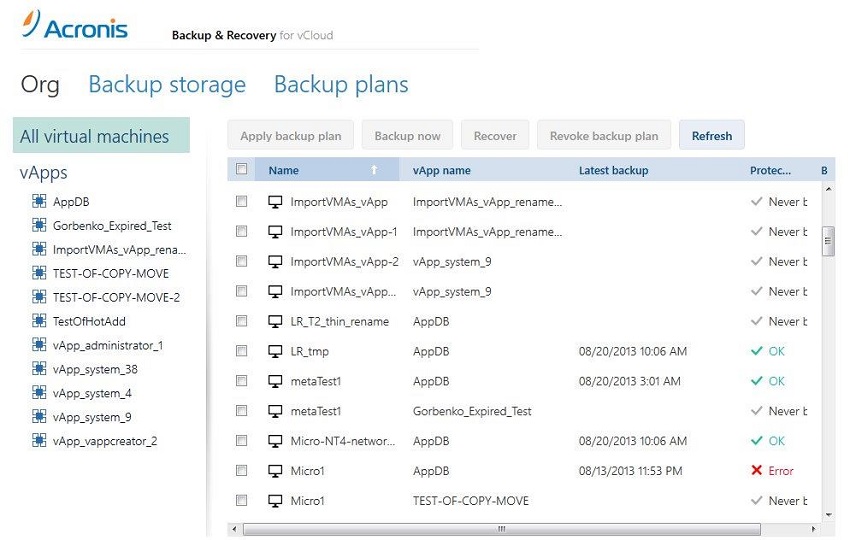Select All virtual machines in sidebar

click(x=101, y=136)
